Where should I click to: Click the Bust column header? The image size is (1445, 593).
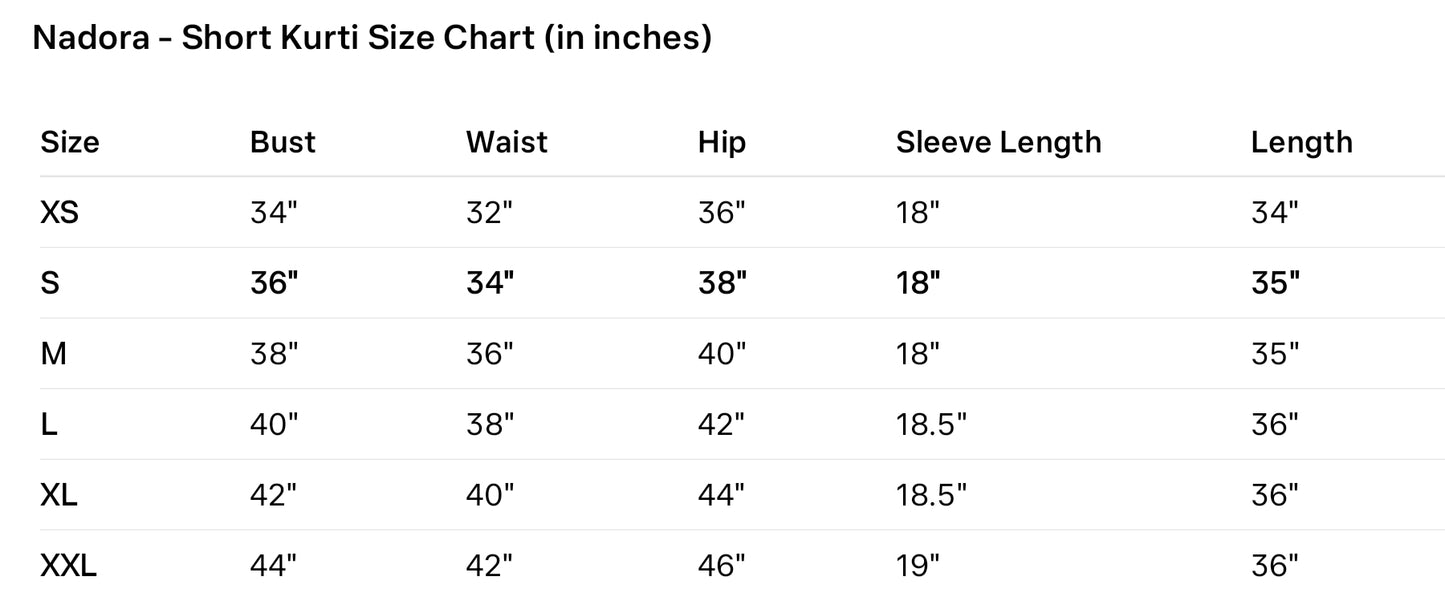pos(282,142)
